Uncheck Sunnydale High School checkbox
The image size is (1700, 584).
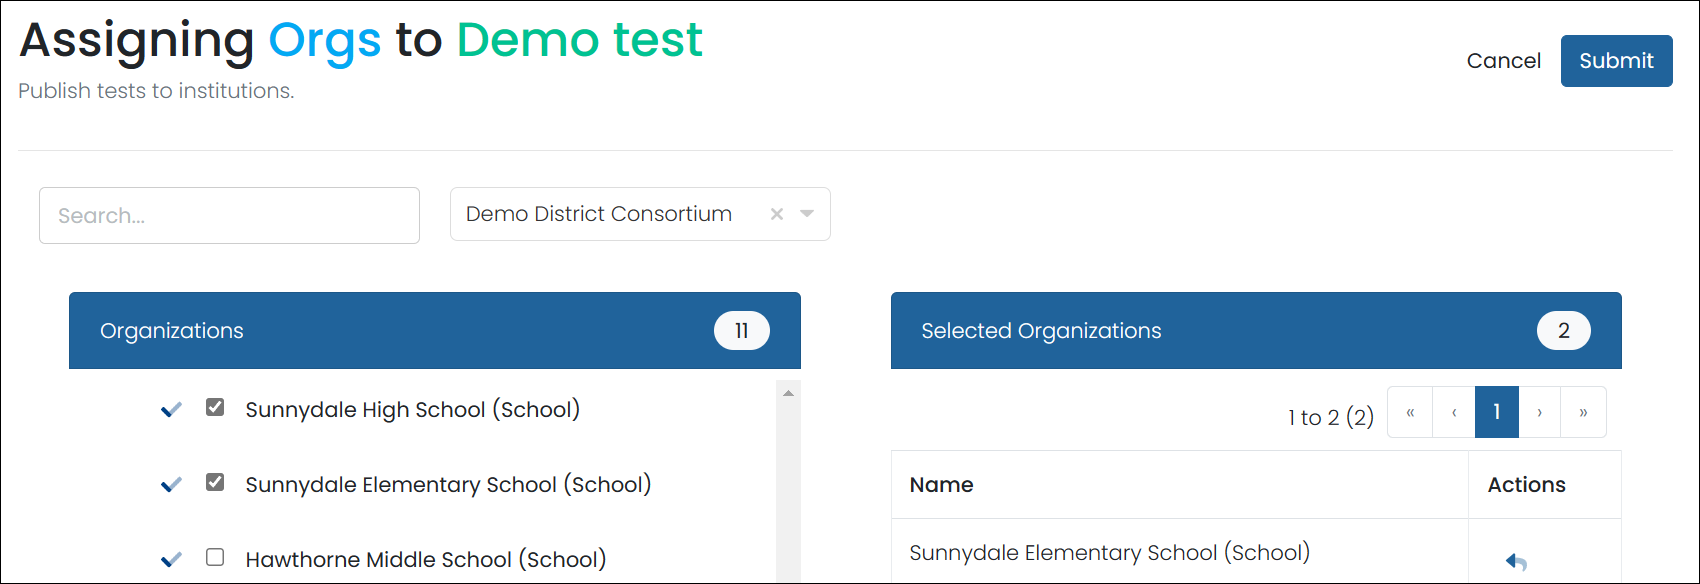[x=215, y=407]
